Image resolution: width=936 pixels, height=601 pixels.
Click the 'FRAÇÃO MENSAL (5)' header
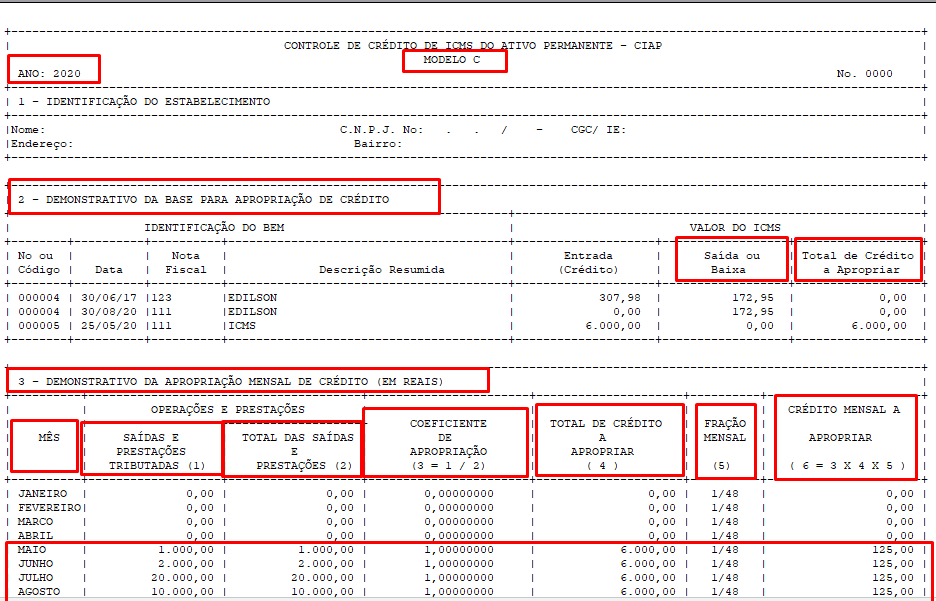pyautogui.click(x=725, y=445)
